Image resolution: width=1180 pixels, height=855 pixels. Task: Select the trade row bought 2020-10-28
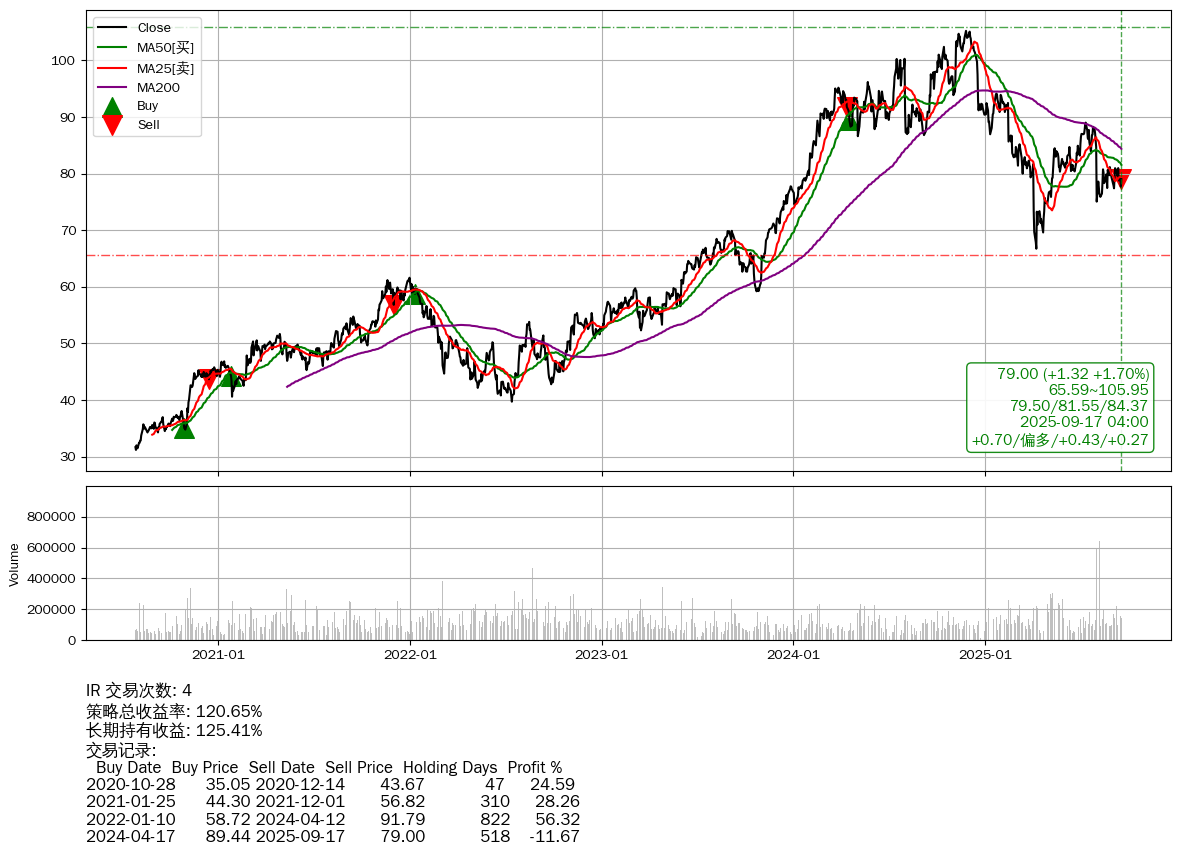tap(330, 784)
